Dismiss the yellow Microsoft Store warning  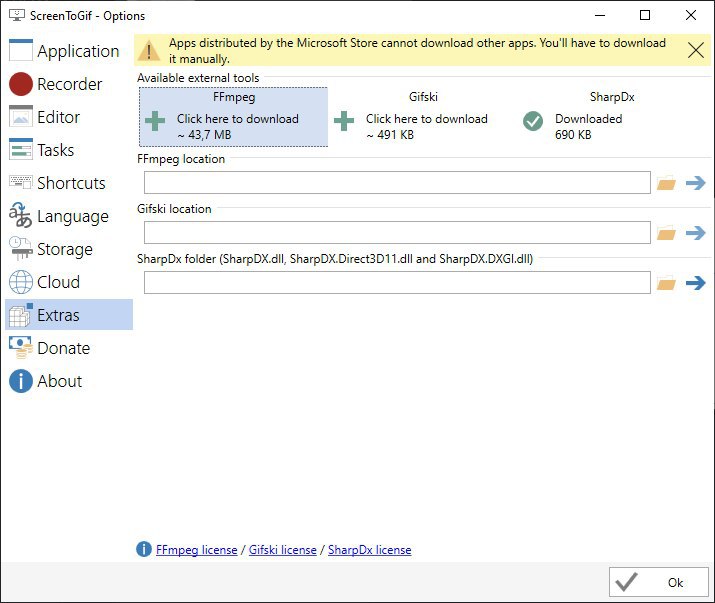[x=696, y=50]
